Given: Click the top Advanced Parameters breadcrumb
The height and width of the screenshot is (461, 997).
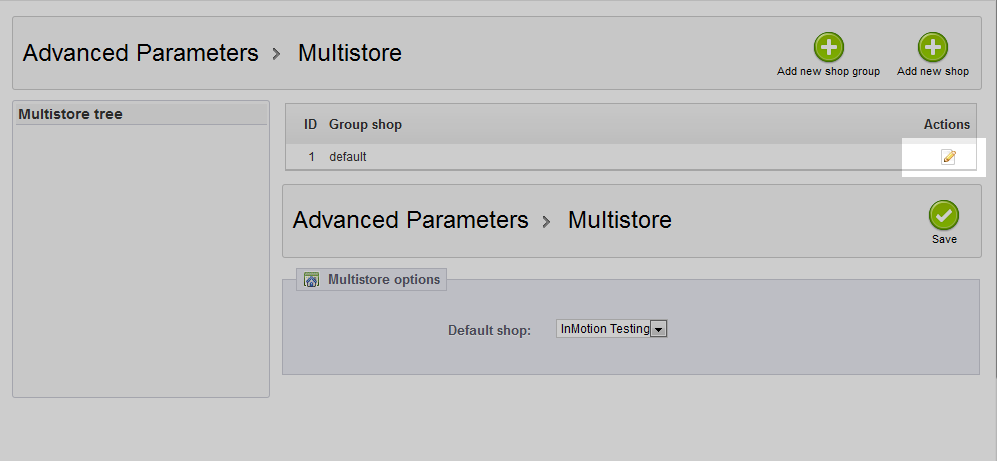Looking at the screenshot, I should tap(141, 53).
